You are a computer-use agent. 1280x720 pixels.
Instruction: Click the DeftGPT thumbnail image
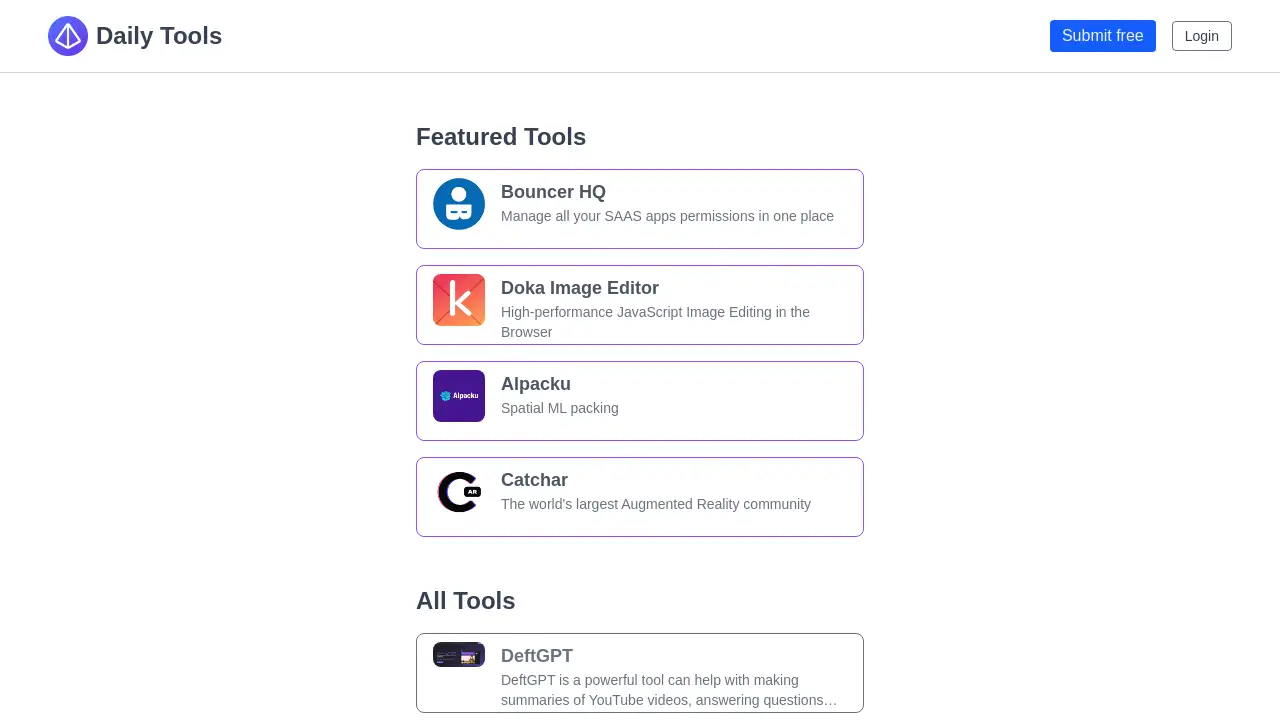pyautogui.click(x=459, y=655)
